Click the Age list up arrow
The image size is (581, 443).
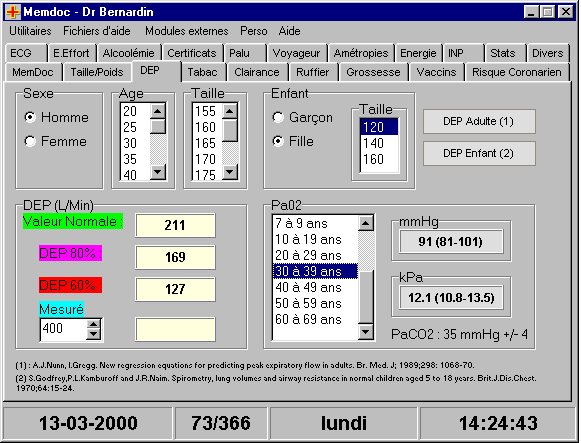[158, 111]
